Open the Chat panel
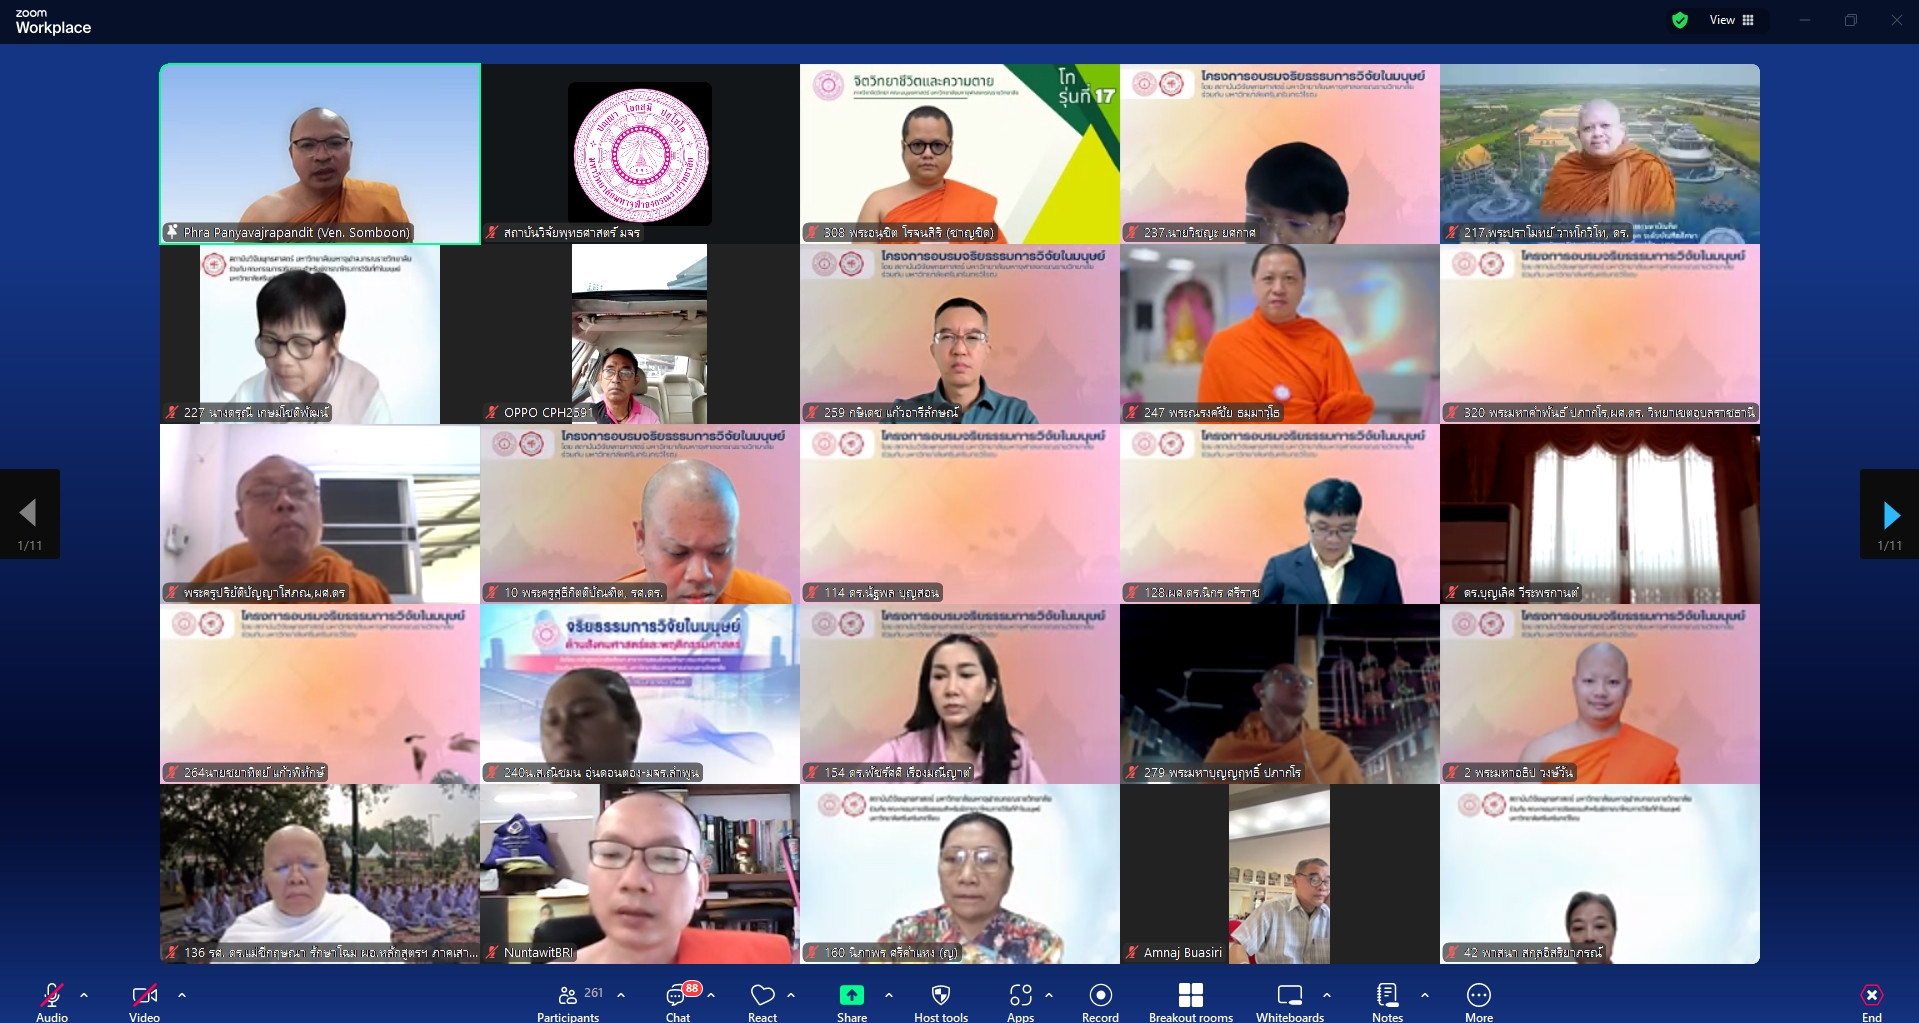Image resolution: width=1919 pixels, height=1023 pixels. click(x=678, y=1001)
